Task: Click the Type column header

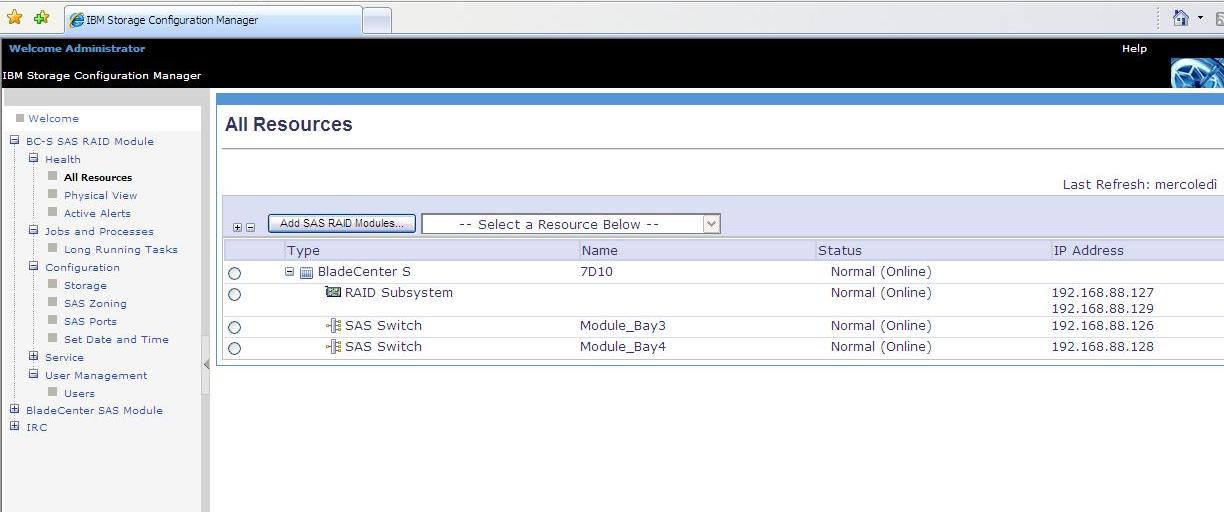Action: point(303,250)
